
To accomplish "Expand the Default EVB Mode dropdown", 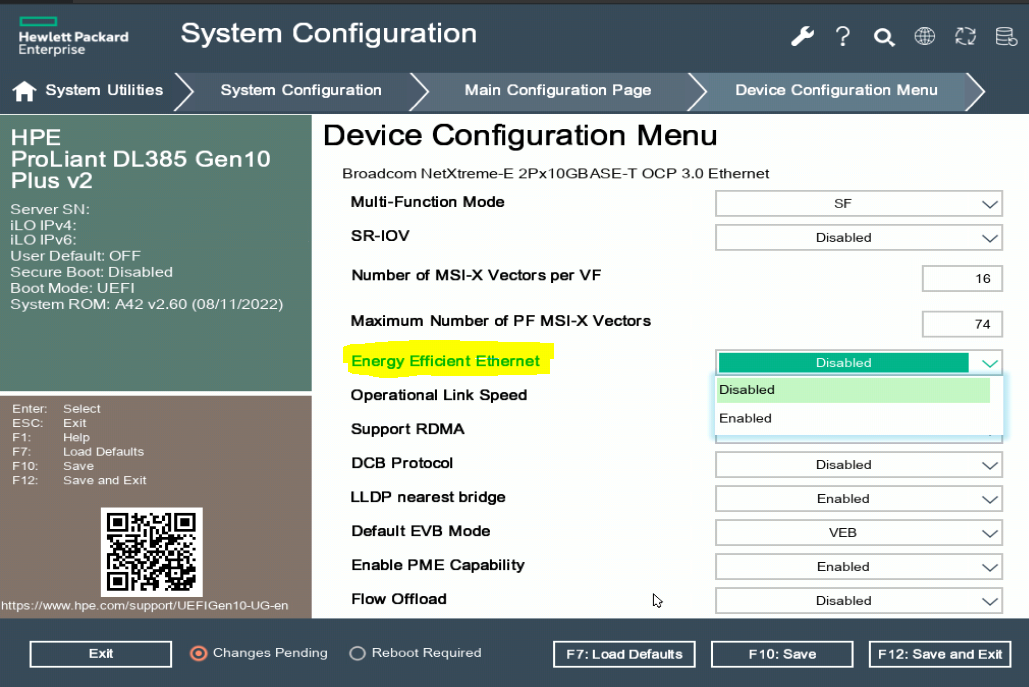I will point(858,532).
